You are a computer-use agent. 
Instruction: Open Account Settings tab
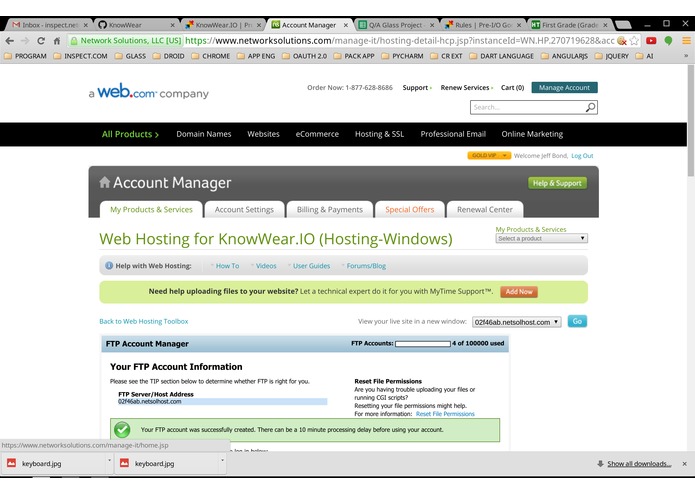(x=244, y=210)
